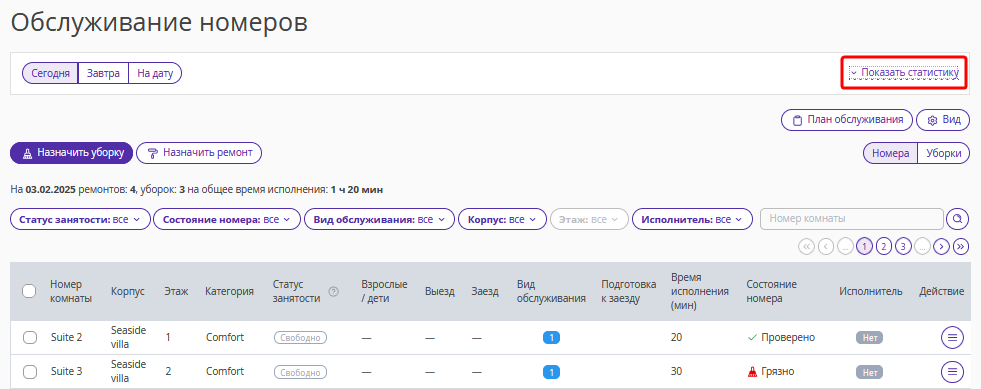
Task: Switch to the Уборки view tab
Action: click(x=943, y=153)
